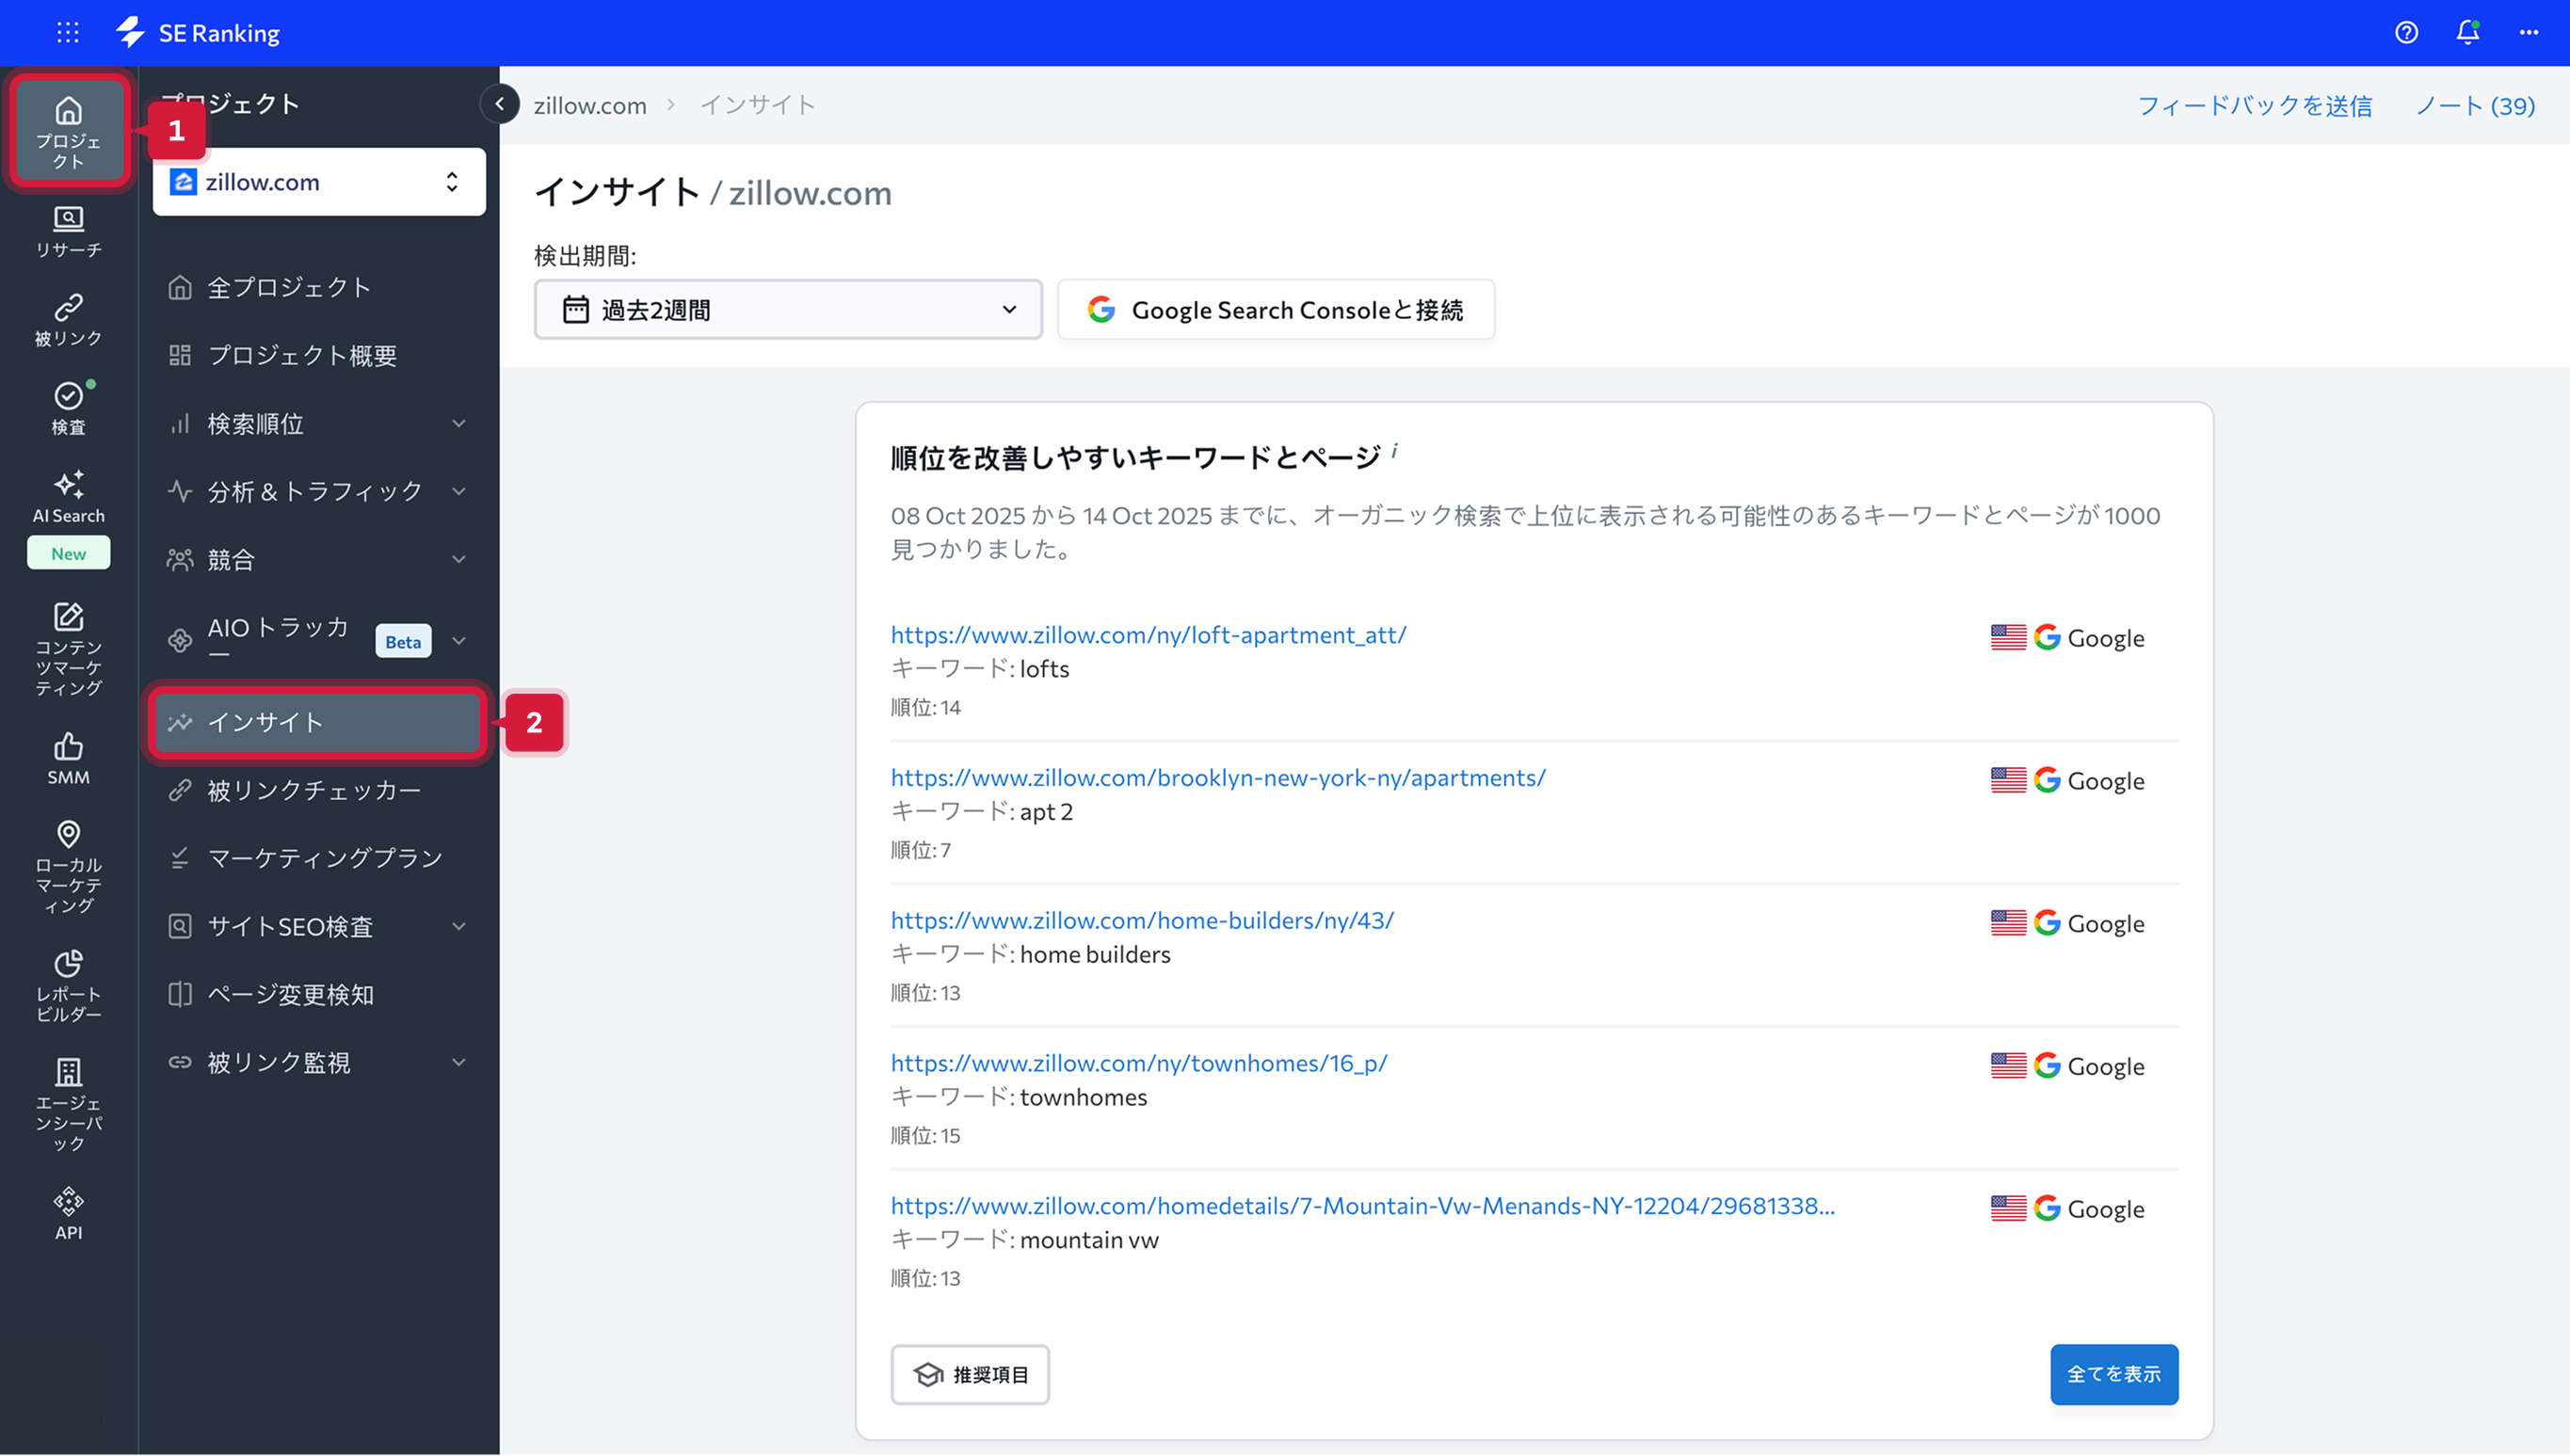Open the zillow.com project switcher
The image size is (2570, 1456).
318,181
